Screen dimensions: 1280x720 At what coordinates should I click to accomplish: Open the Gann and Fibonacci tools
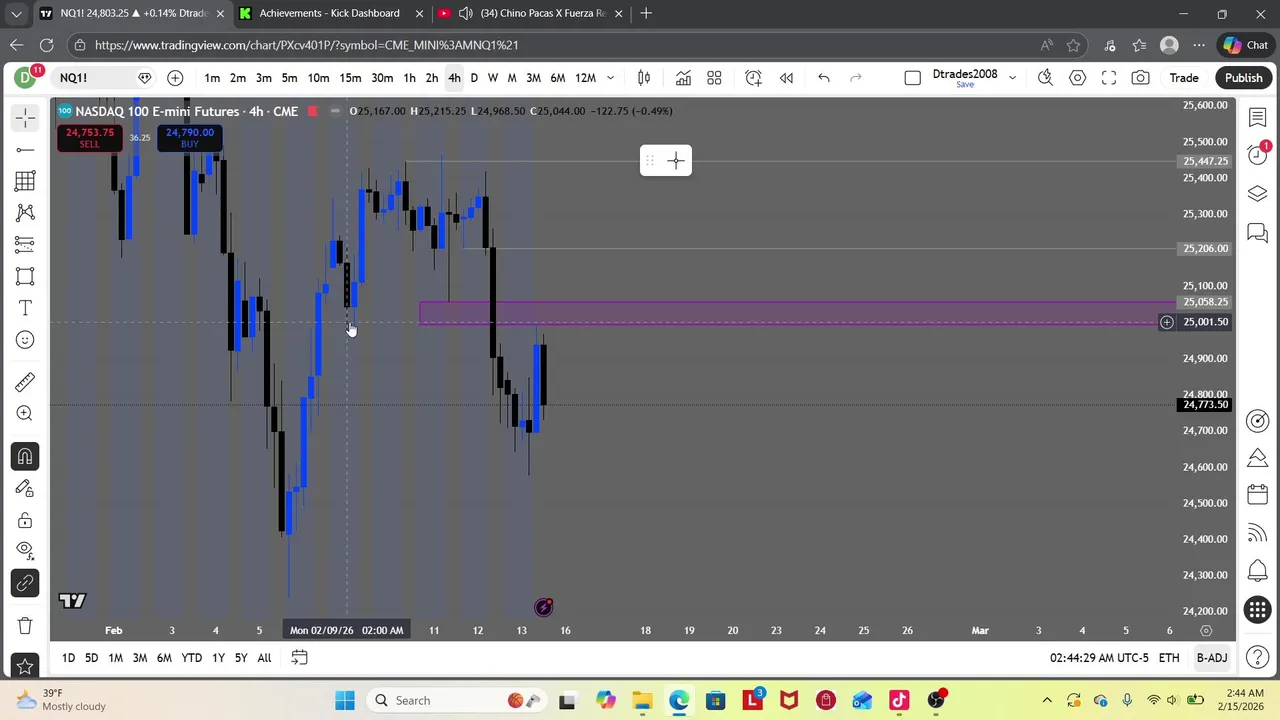pos(25,181)
